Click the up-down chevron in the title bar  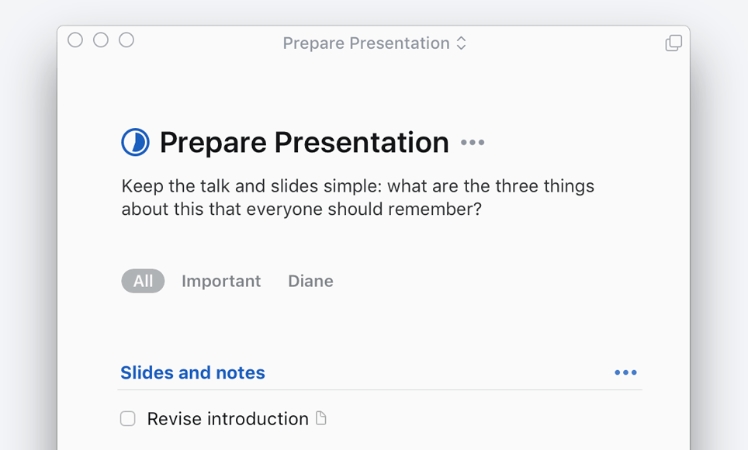pyautogui.click(x=461, y=43)
